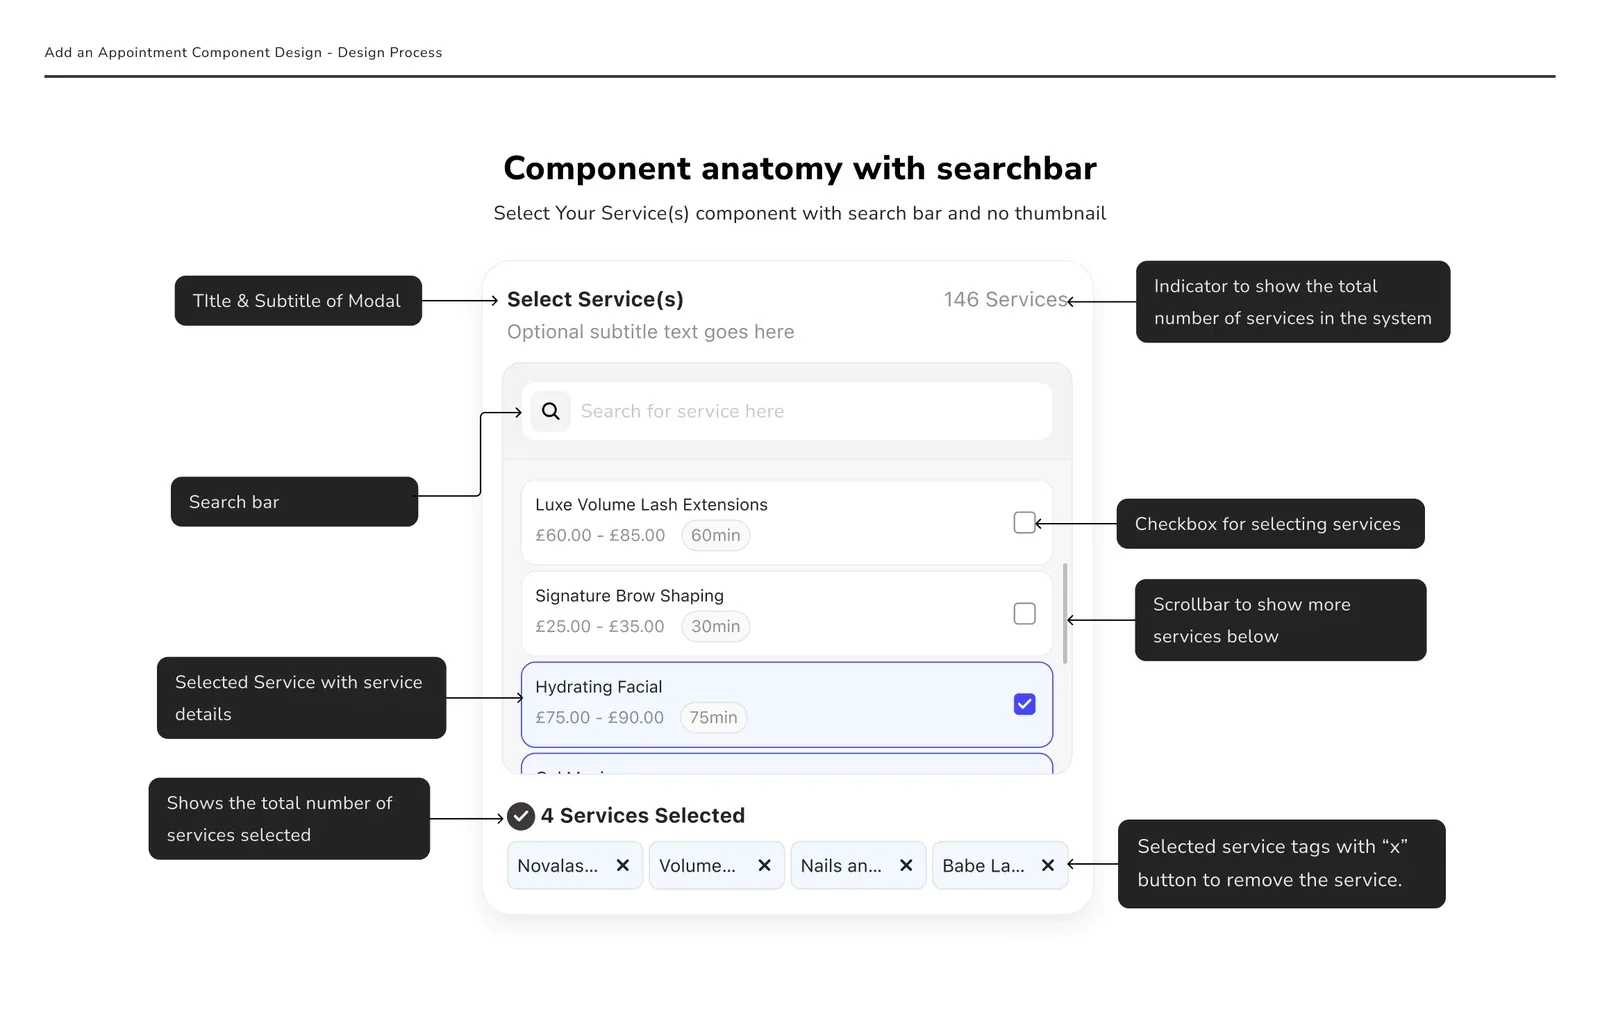Click the 75min duration badge
1600x1021 pixels.
click(713, 718)
